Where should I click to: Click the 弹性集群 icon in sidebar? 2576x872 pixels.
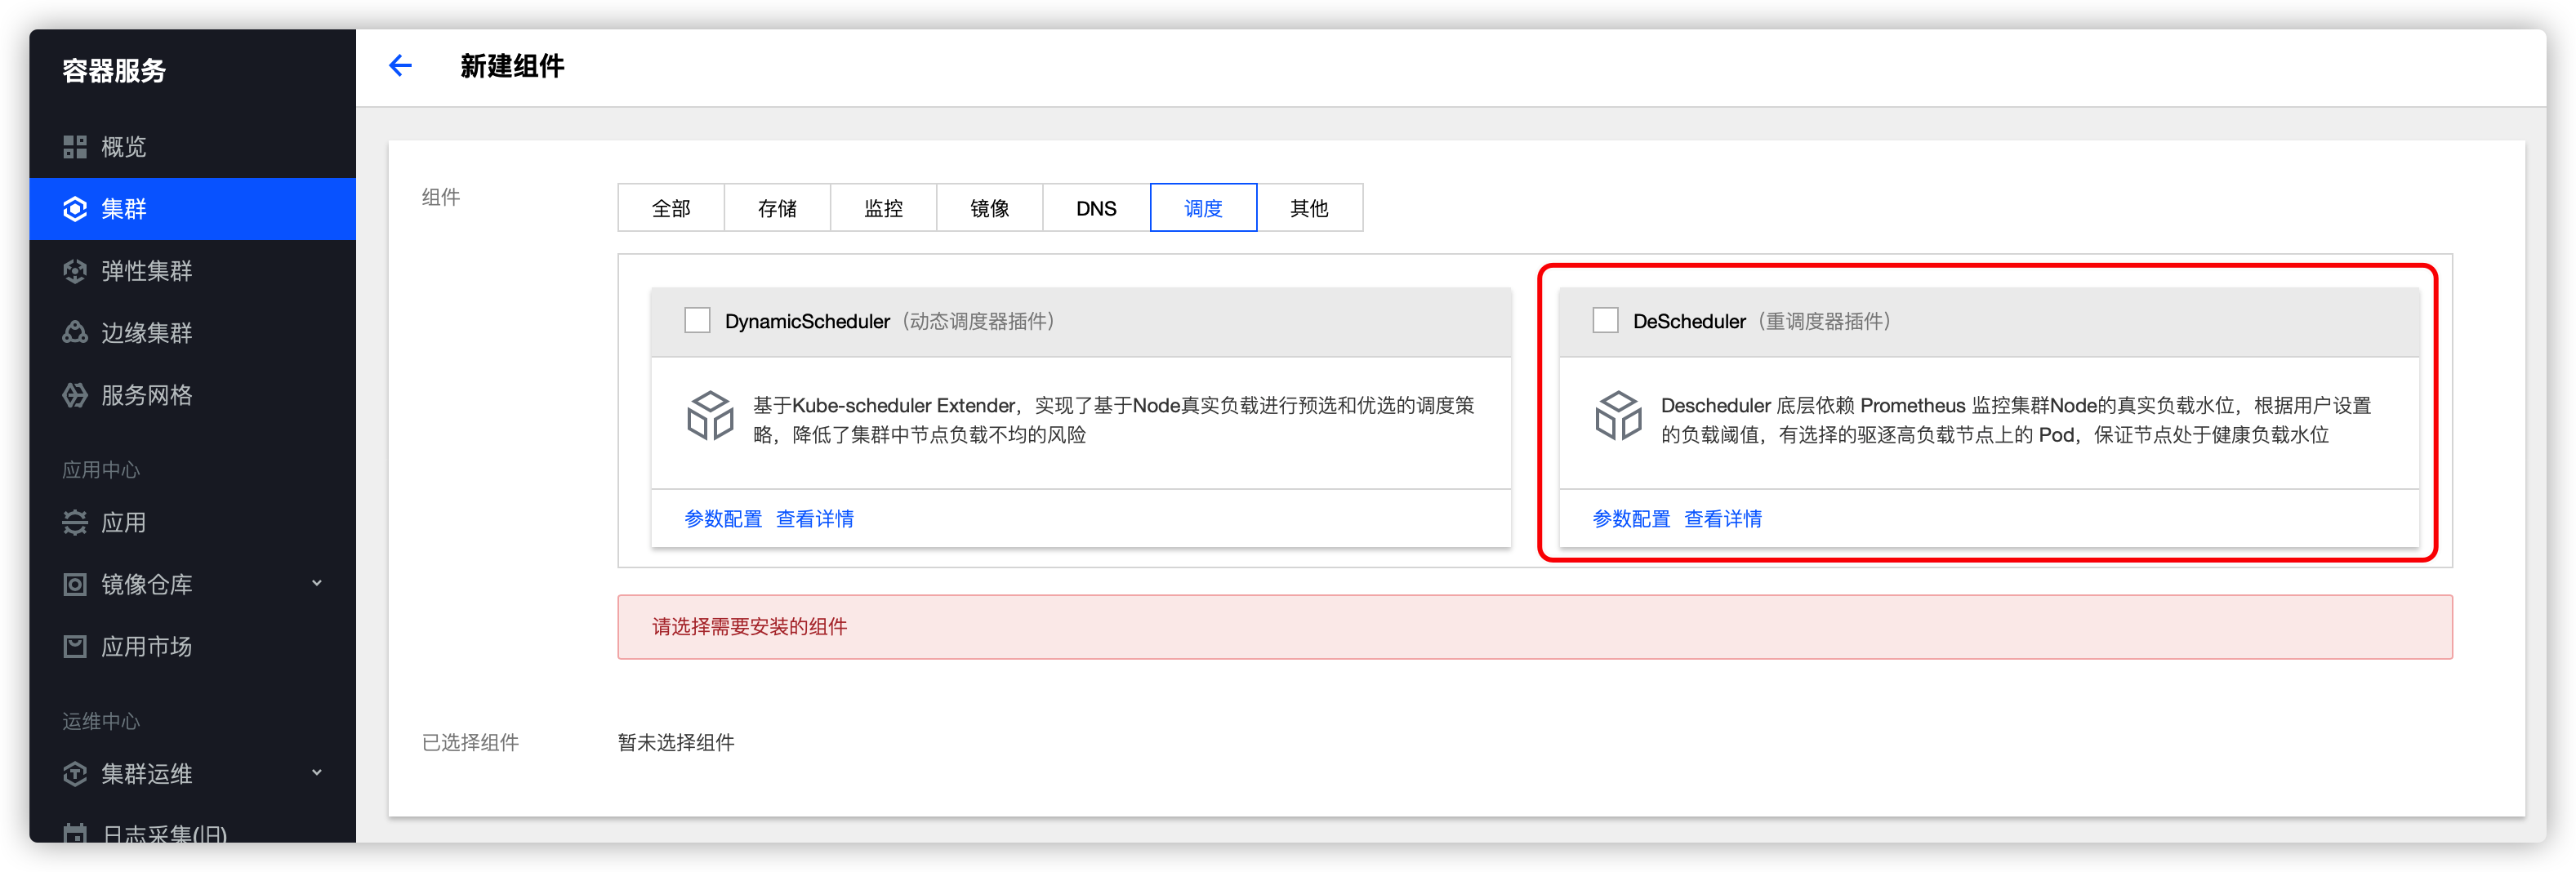coord(75,271)
